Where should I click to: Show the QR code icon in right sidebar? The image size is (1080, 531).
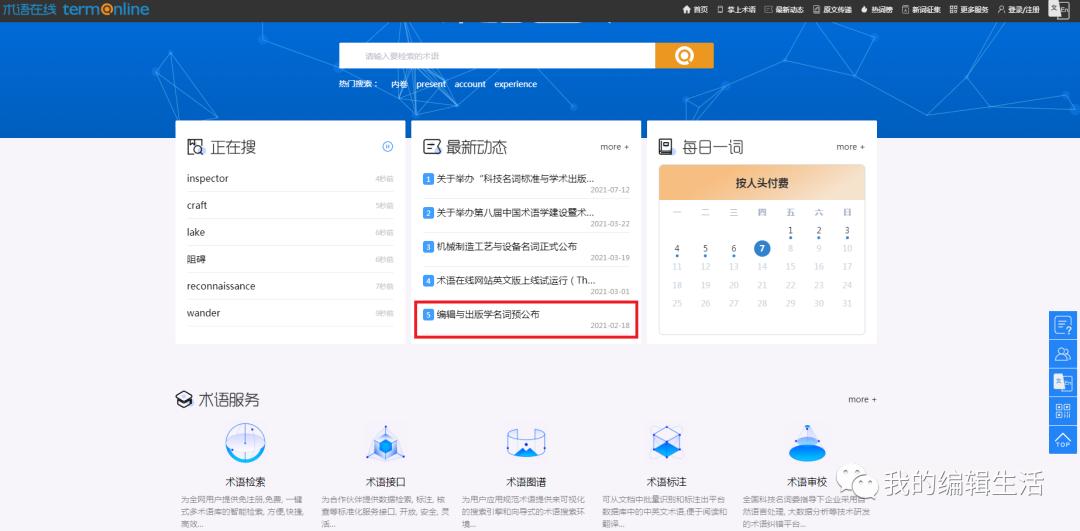pyautogui.click(x=1063, y=411)
